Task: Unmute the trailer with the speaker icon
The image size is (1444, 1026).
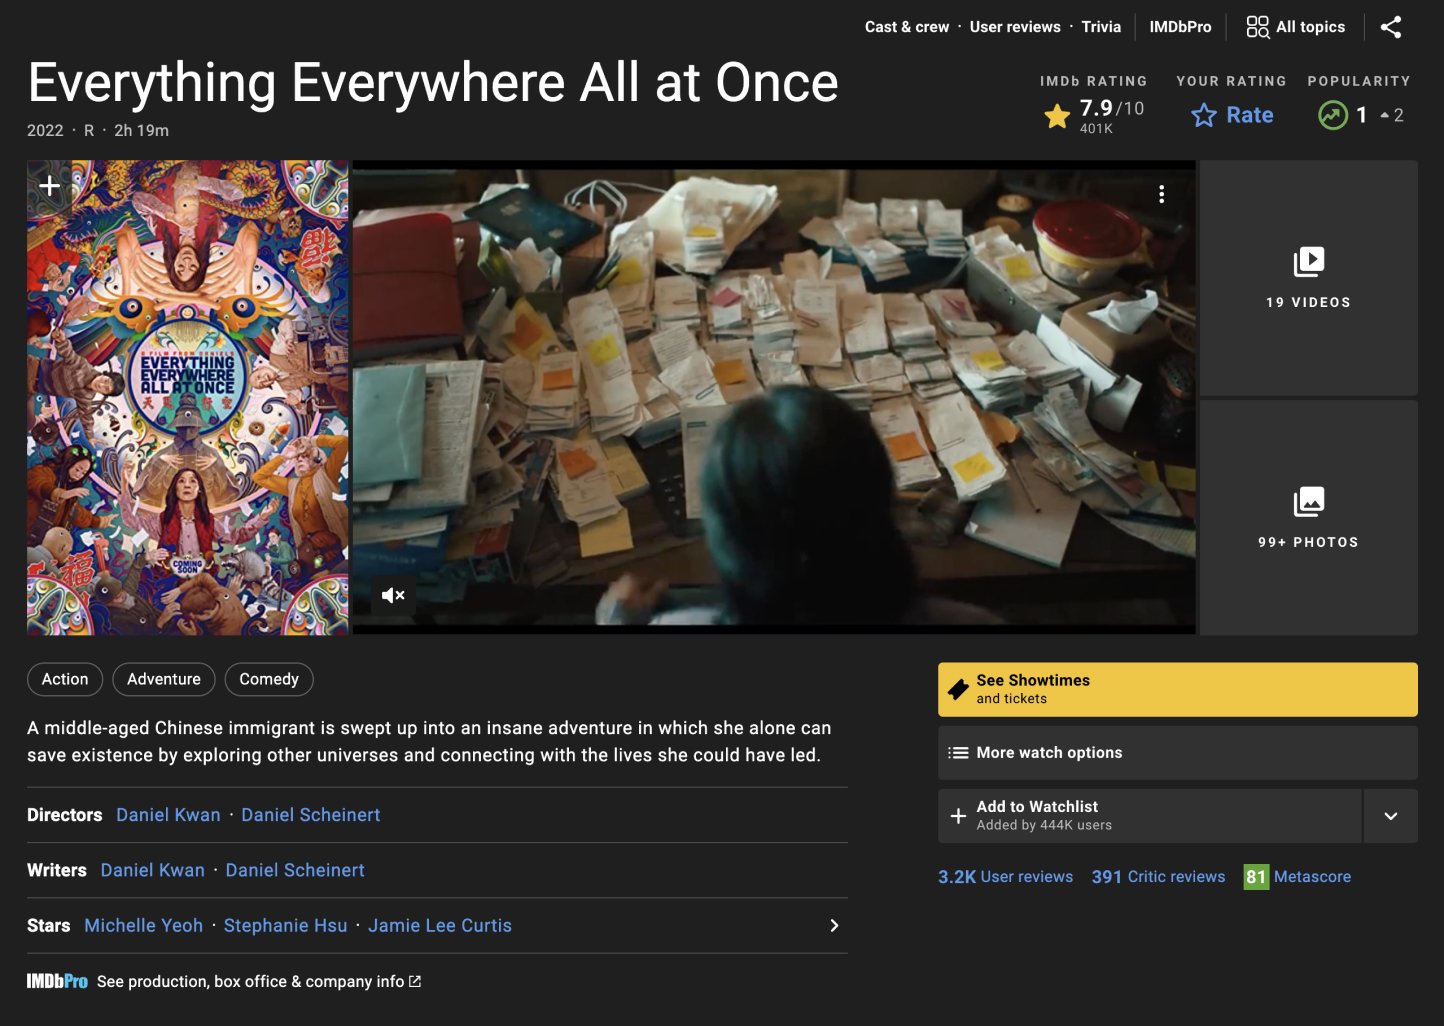Action: 393,595
